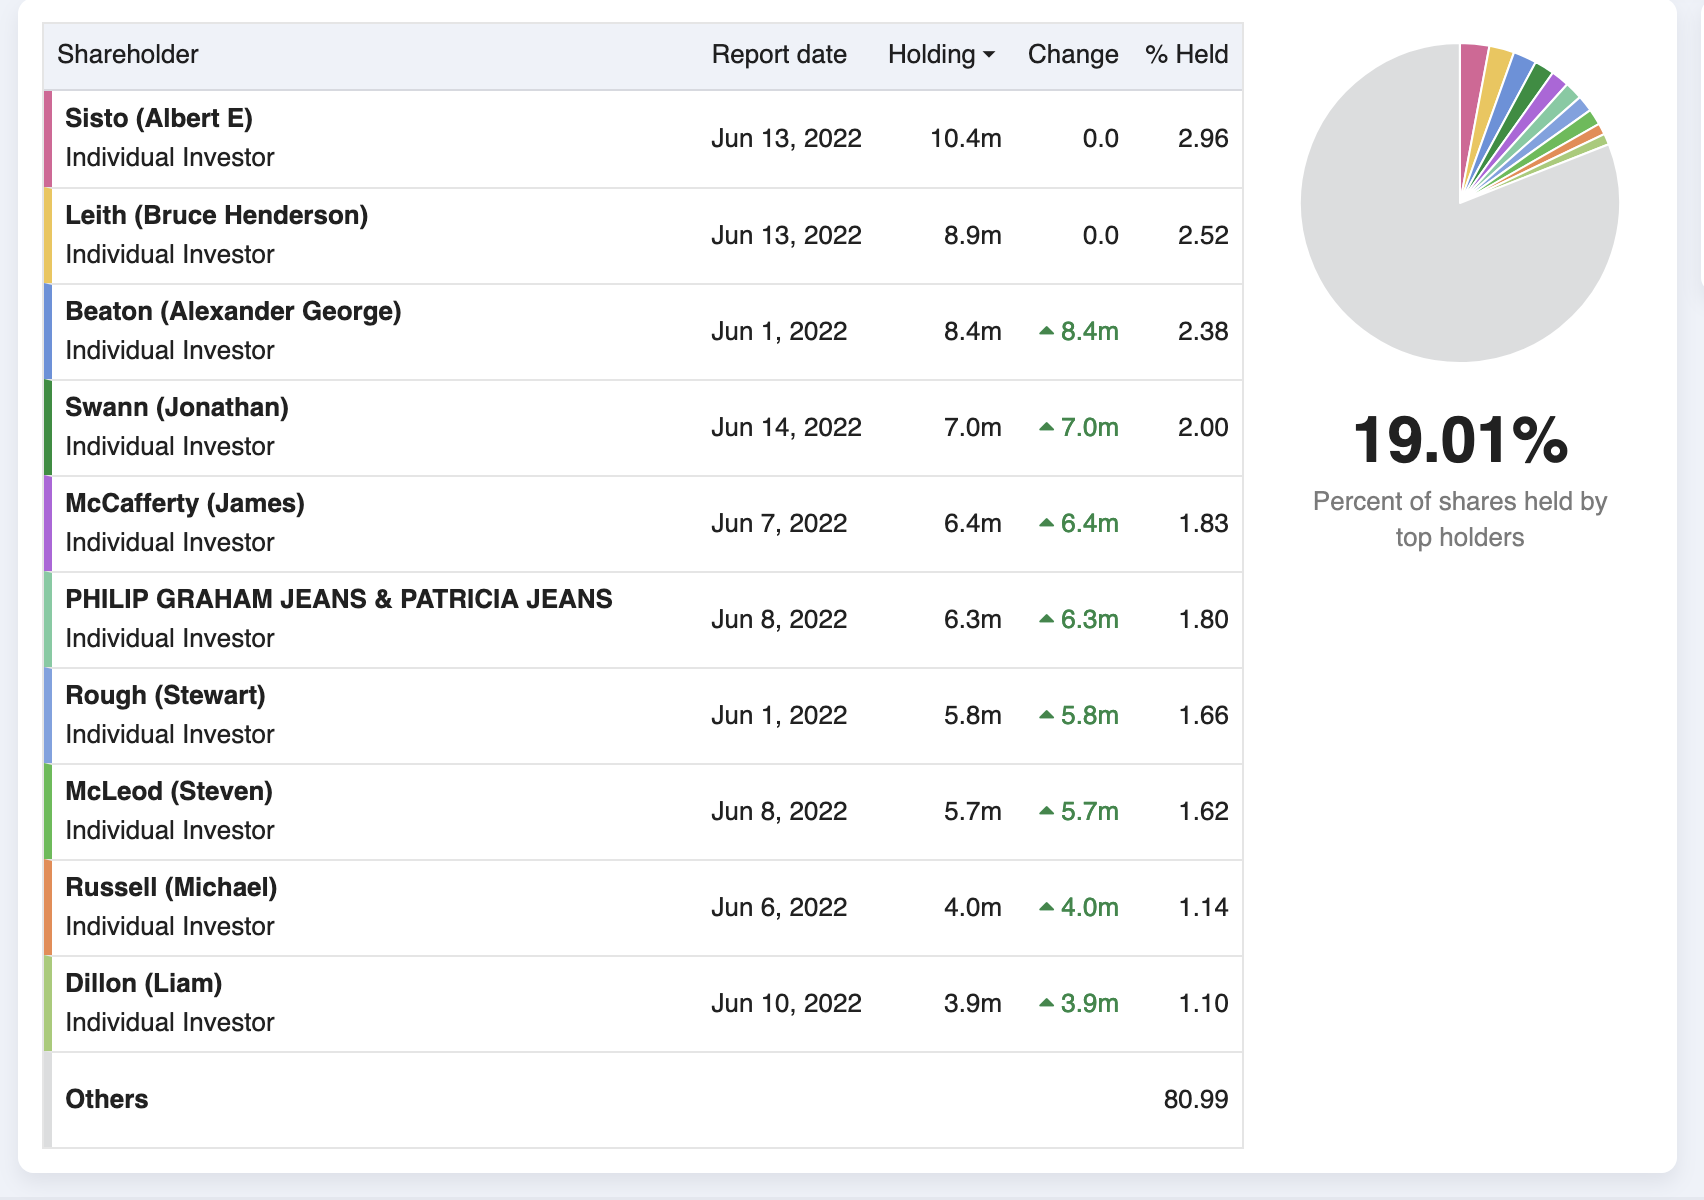
Task: Click the Jun 14, 2022 report date
Action: click(786, 427)
